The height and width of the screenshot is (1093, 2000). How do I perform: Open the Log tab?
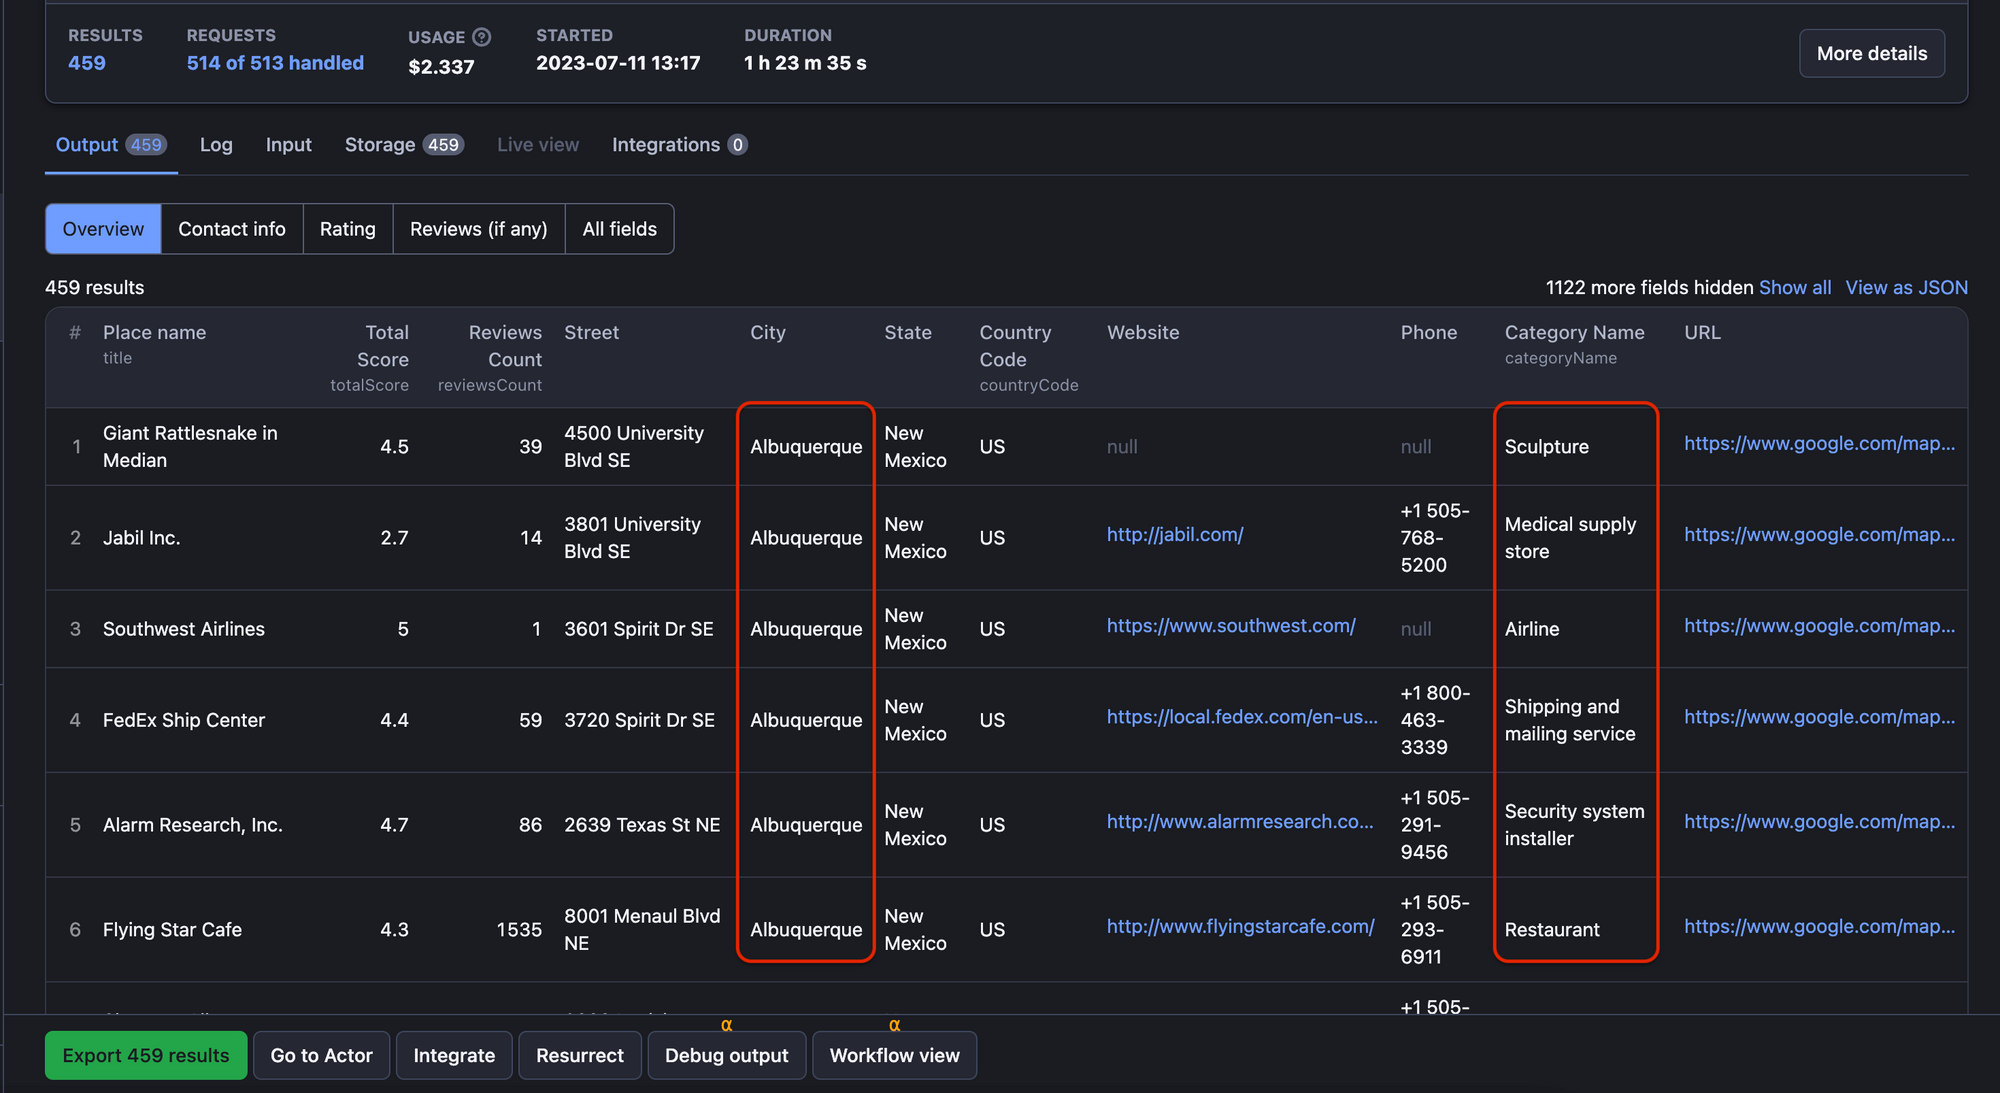tap(216, 145)
